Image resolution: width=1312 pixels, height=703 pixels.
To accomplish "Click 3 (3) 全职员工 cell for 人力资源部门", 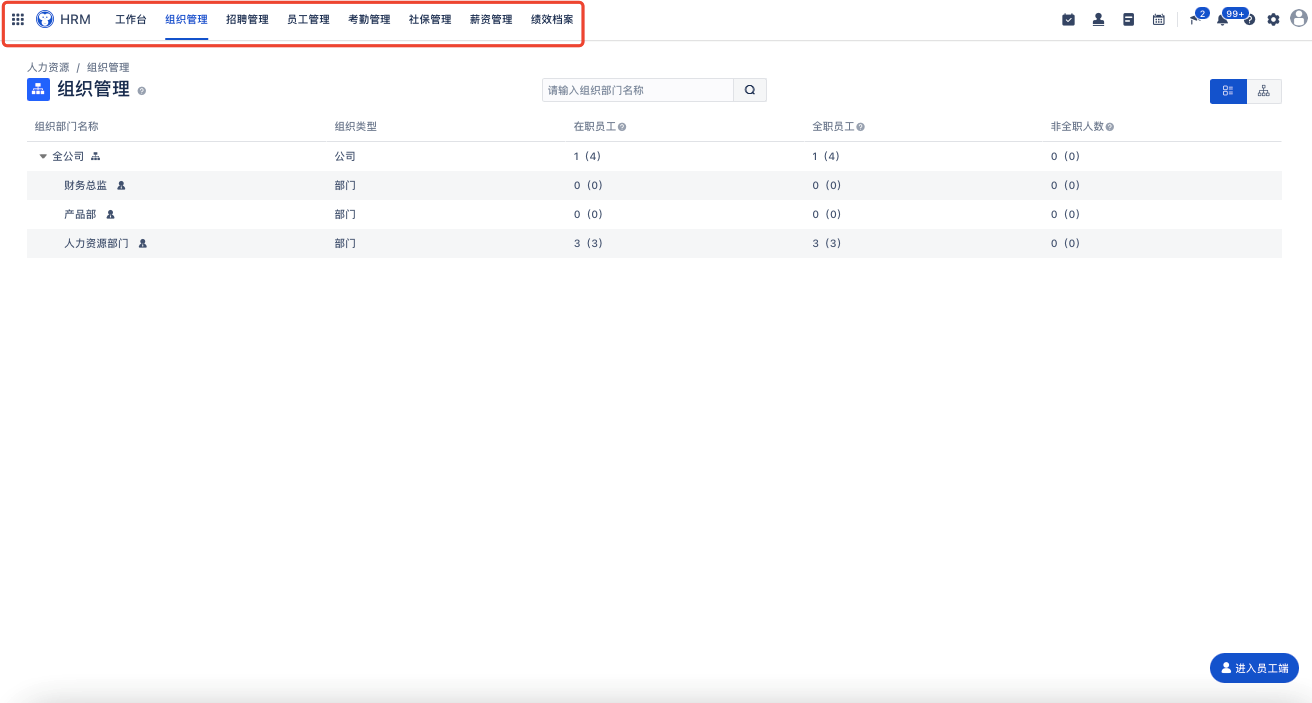I will [x=826, y=243].
